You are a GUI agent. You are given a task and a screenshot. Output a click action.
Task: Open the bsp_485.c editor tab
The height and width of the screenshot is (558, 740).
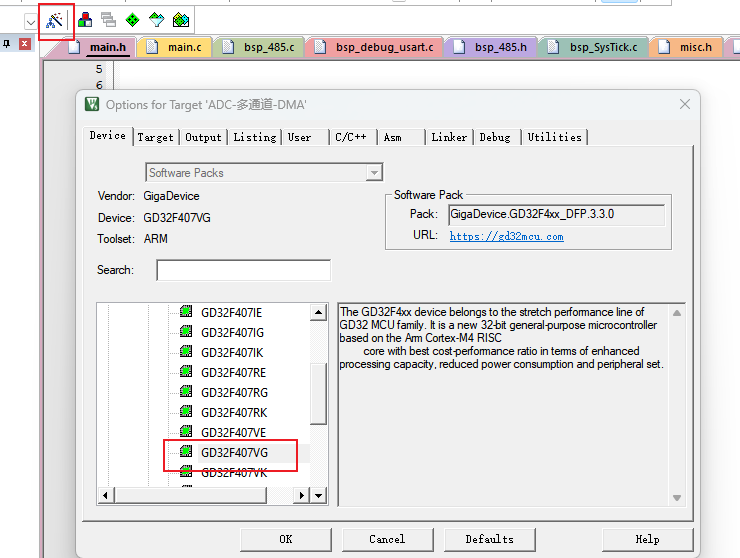coord(260,47)
